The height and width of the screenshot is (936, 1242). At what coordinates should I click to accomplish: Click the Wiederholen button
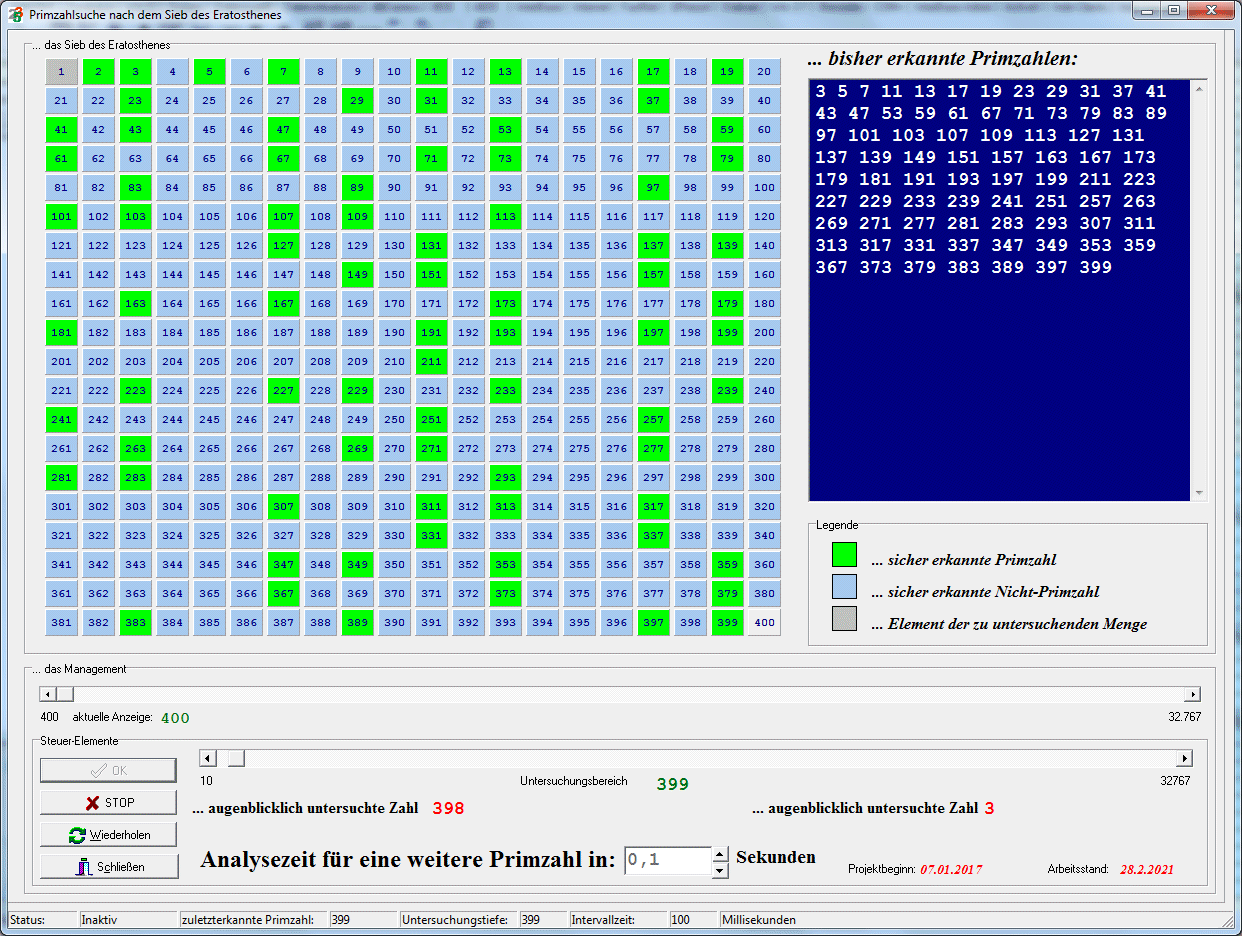point(108,834)
